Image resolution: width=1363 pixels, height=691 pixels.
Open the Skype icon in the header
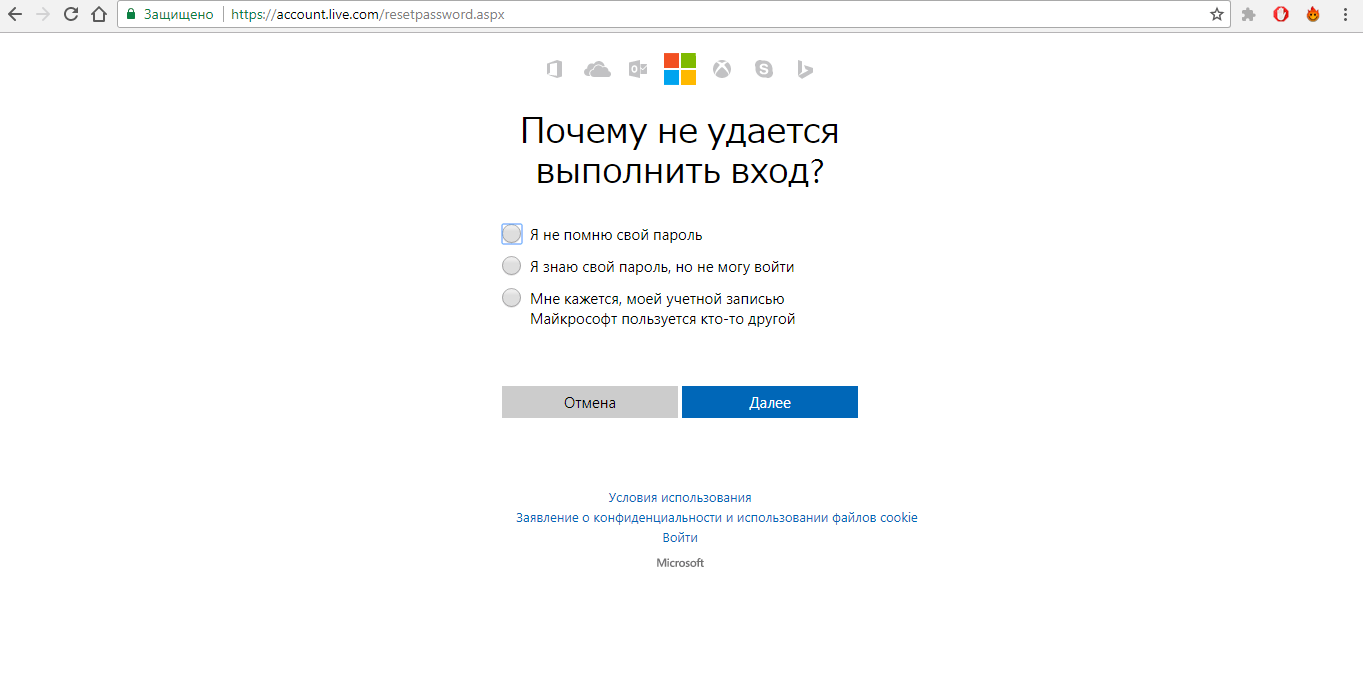[x=764, y=69]
